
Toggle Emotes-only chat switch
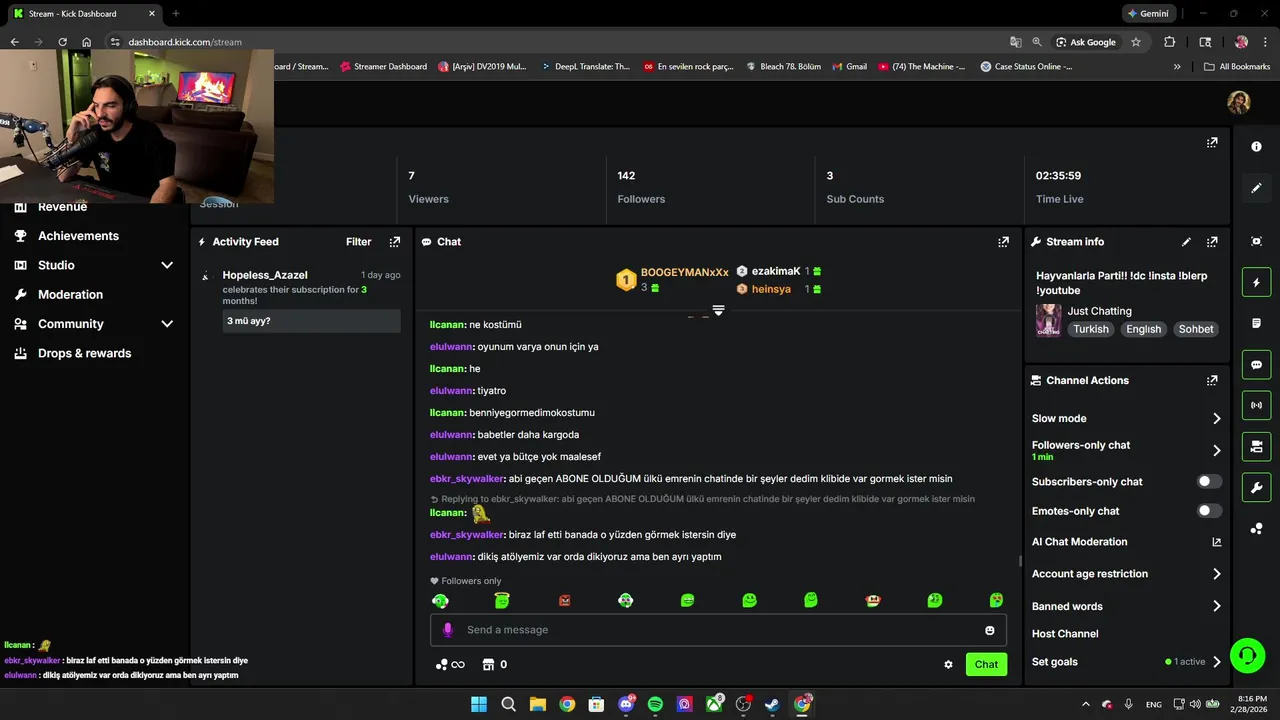coord(1209,511)
